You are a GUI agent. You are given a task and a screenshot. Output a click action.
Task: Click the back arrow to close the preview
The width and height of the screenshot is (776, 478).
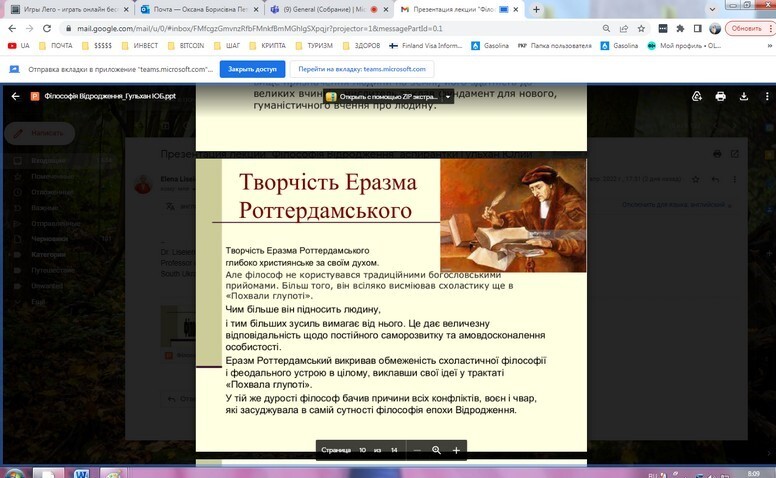coord(14,96)
